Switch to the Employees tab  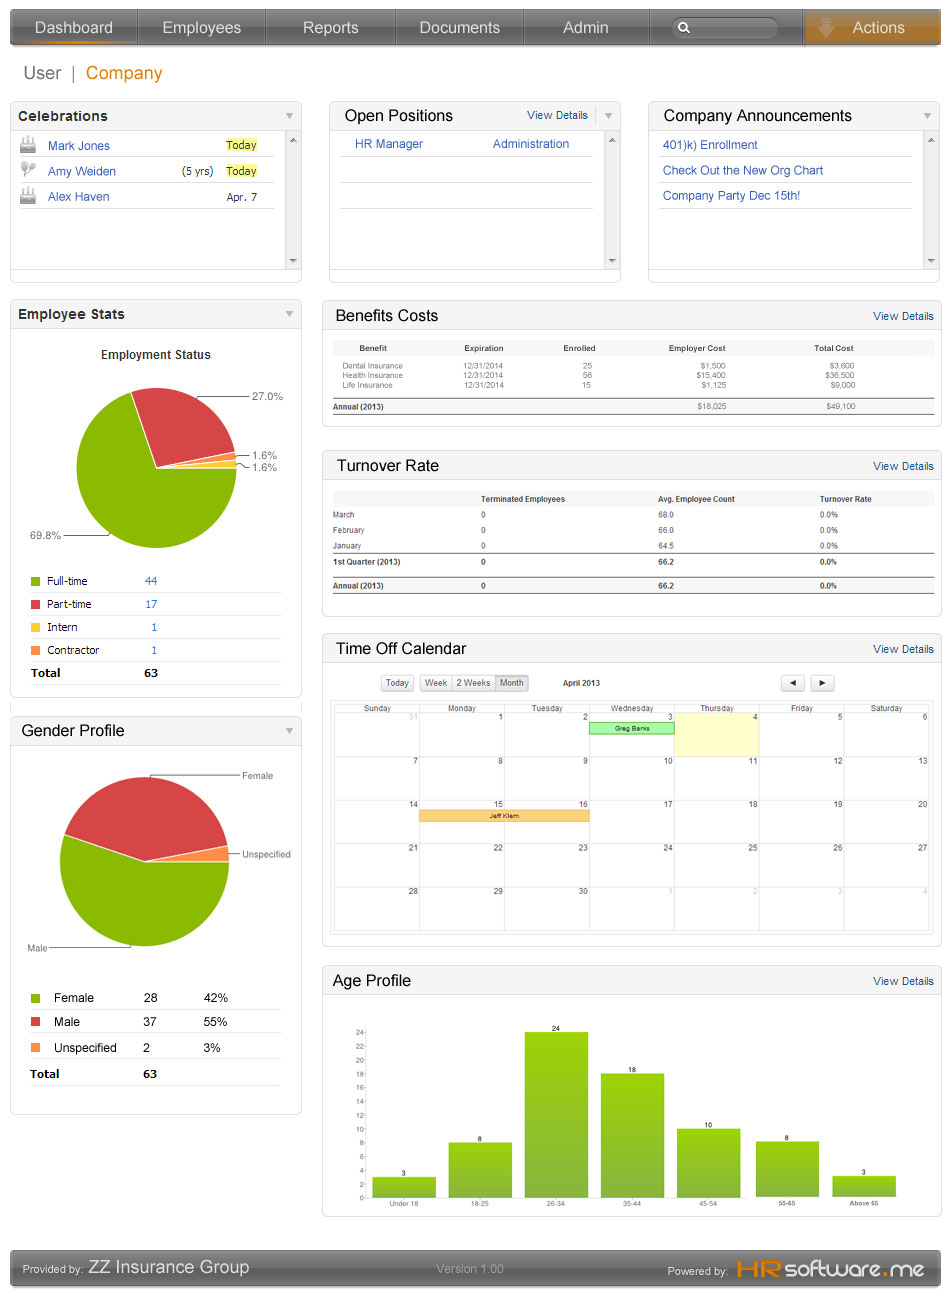pyautogui.click(x=201, y=27)
